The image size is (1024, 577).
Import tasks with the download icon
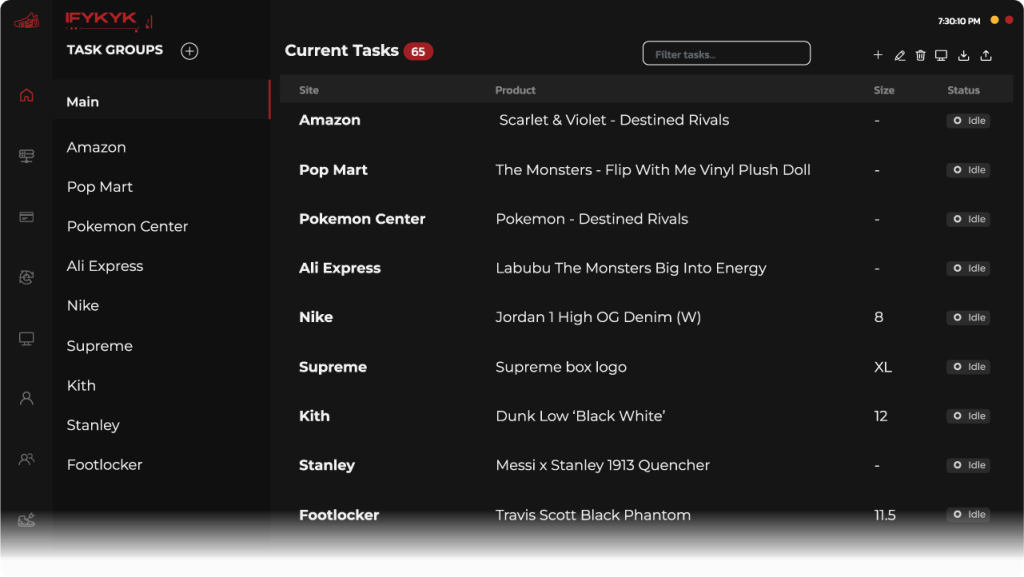pyautogui.click(x=963, y=55)
